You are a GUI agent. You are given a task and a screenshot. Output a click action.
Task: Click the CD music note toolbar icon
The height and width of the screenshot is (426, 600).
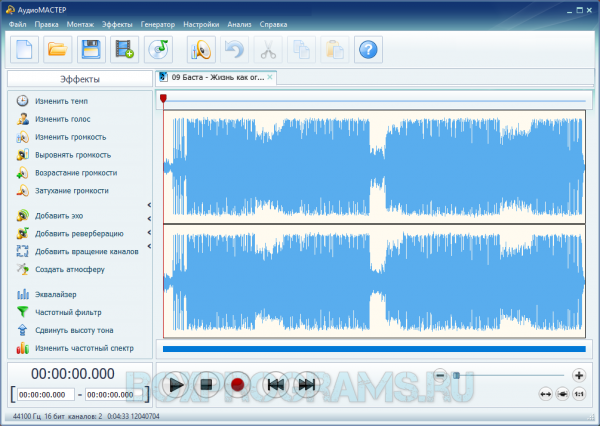pos(158,50)
